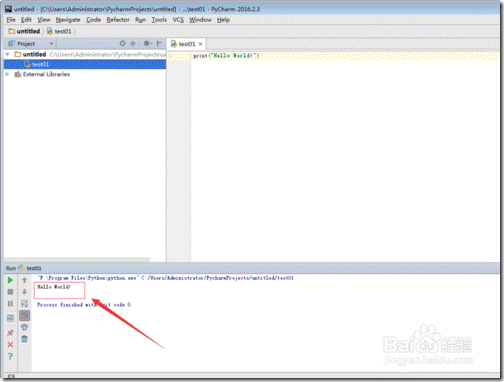Open the View menu

click(44, 20)
